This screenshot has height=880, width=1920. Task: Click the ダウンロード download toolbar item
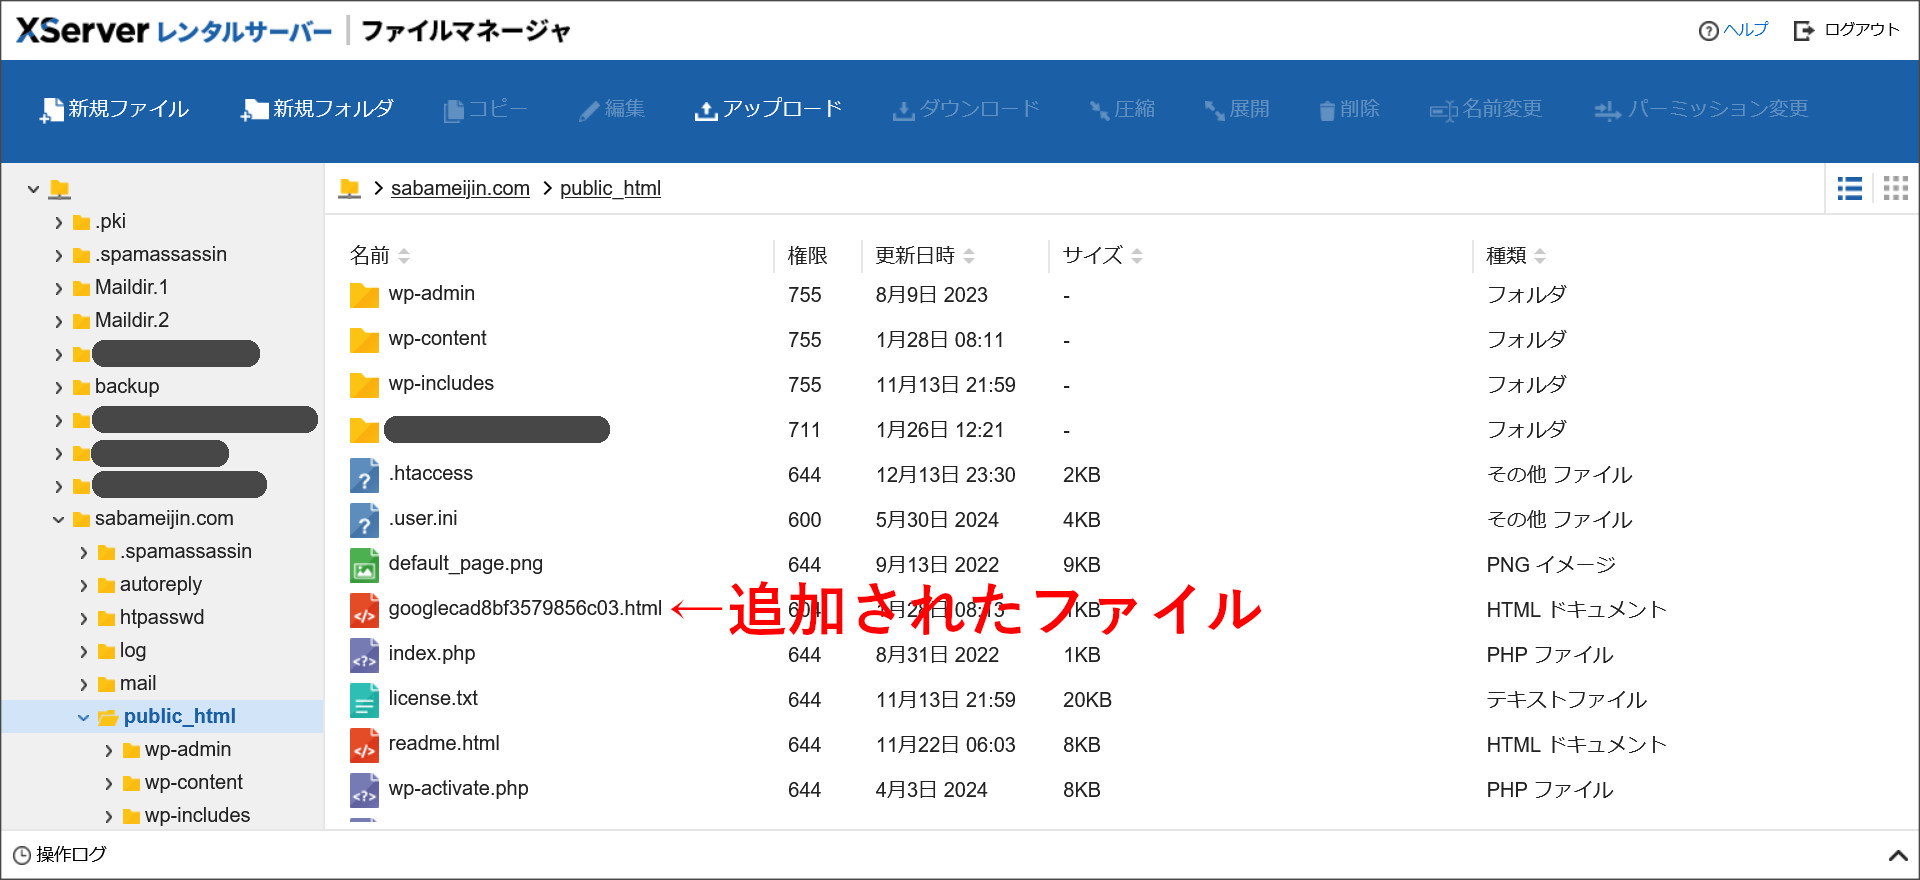(x=966, y=109)
